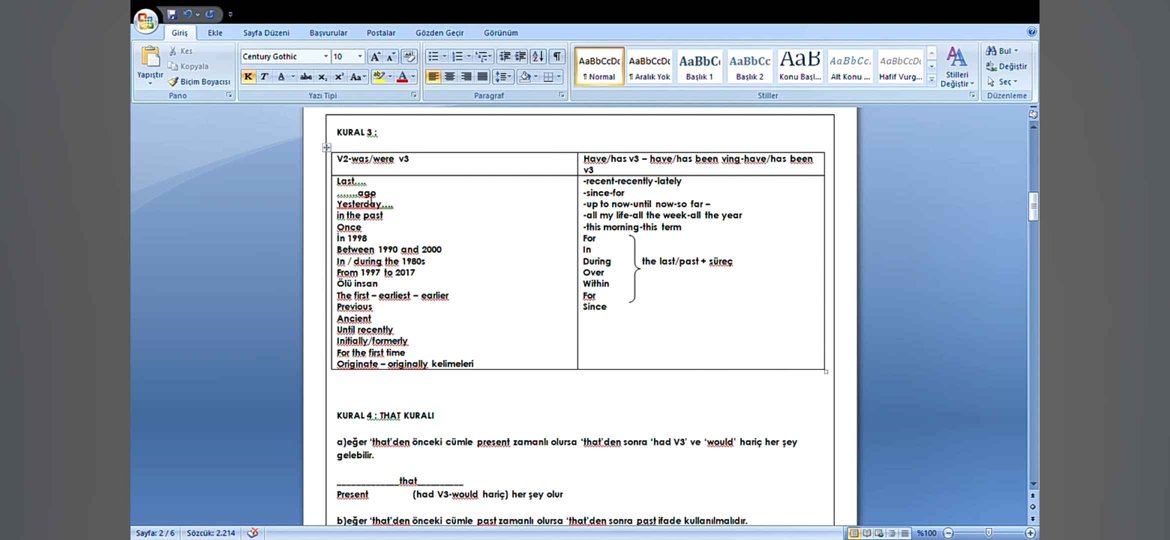The image size is (1170, 540).
Task: Switch to print layout view icon
Action: (x=854, y=533)
